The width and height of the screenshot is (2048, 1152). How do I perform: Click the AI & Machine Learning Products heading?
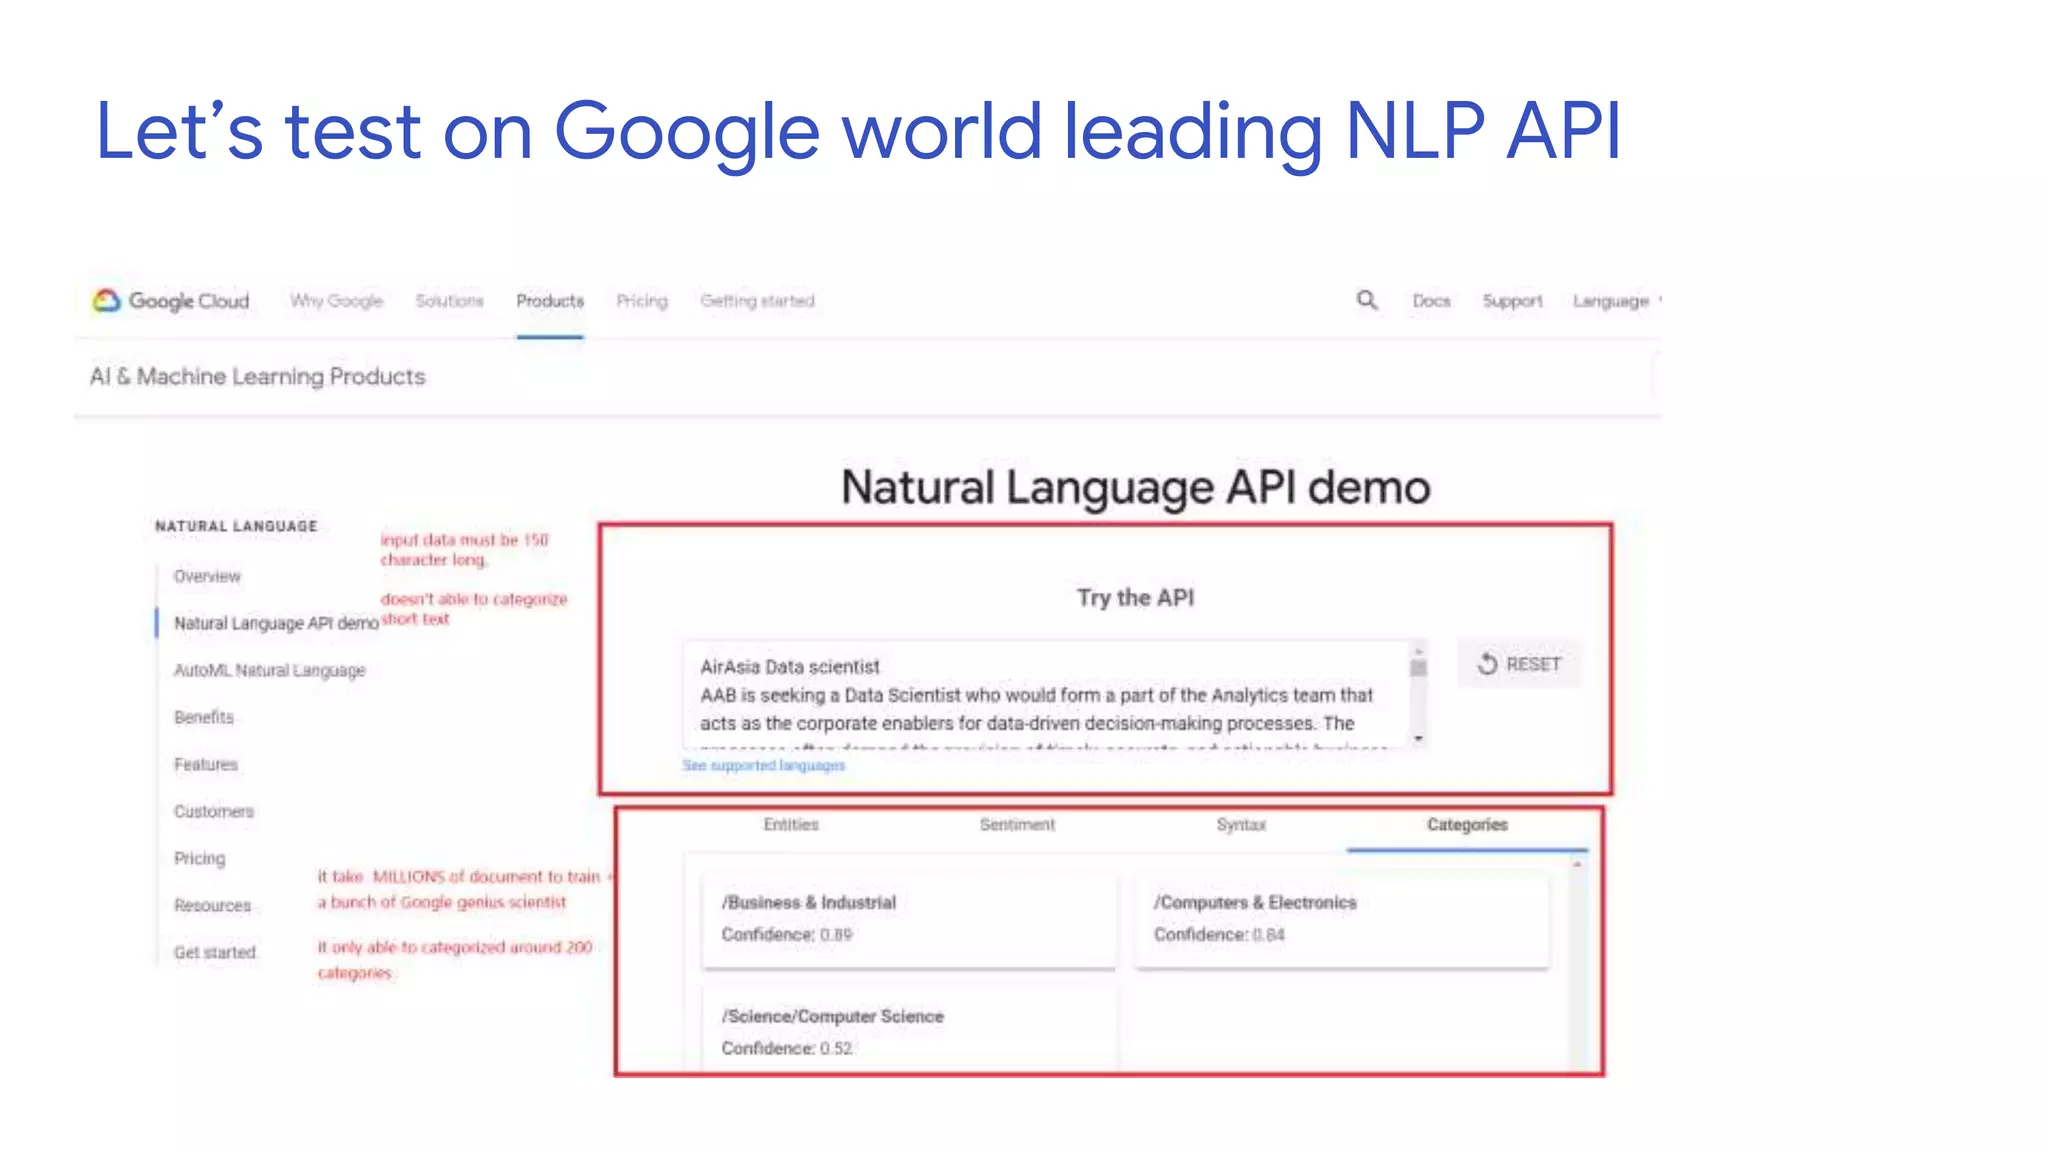pos(258,377)
